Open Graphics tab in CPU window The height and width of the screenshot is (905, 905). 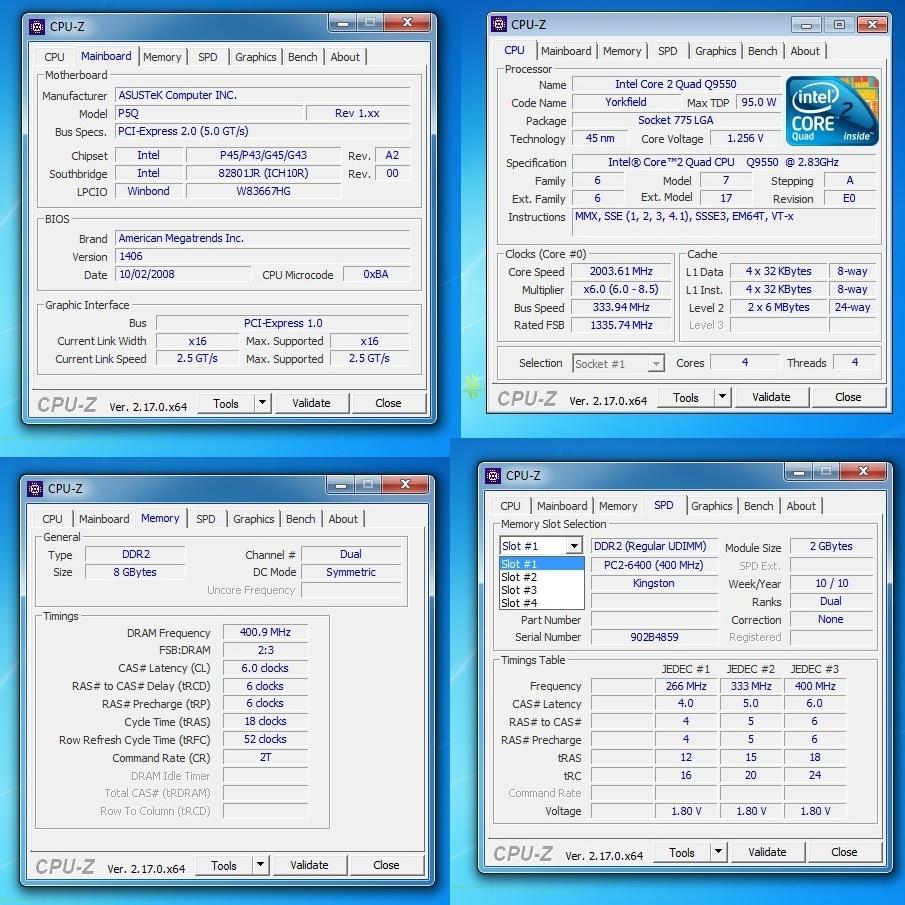click(x=716, y=51)
